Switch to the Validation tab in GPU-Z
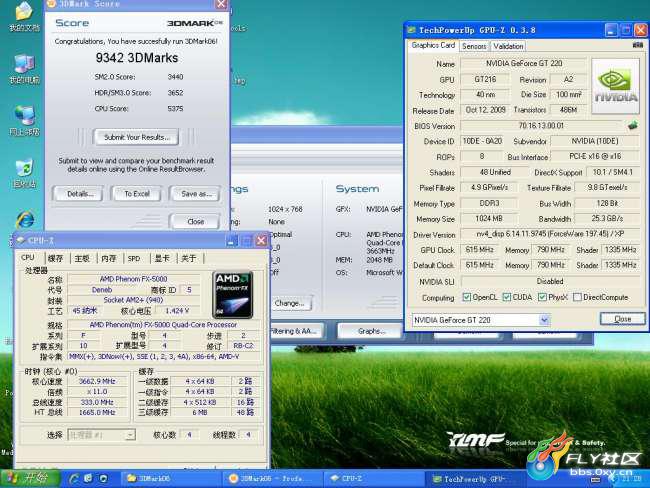 click(x=508, y=46)
